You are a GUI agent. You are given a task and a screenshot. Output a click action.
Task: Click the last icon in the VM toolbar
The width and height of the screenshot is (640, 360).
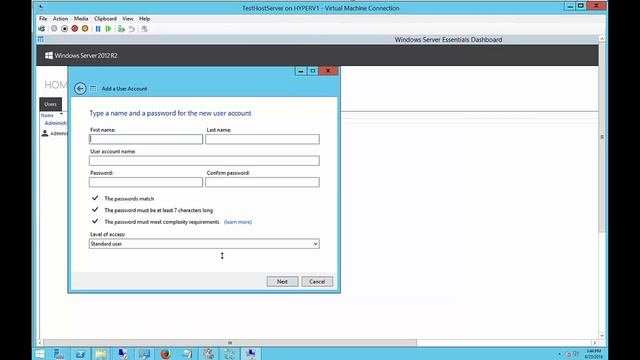144,29
